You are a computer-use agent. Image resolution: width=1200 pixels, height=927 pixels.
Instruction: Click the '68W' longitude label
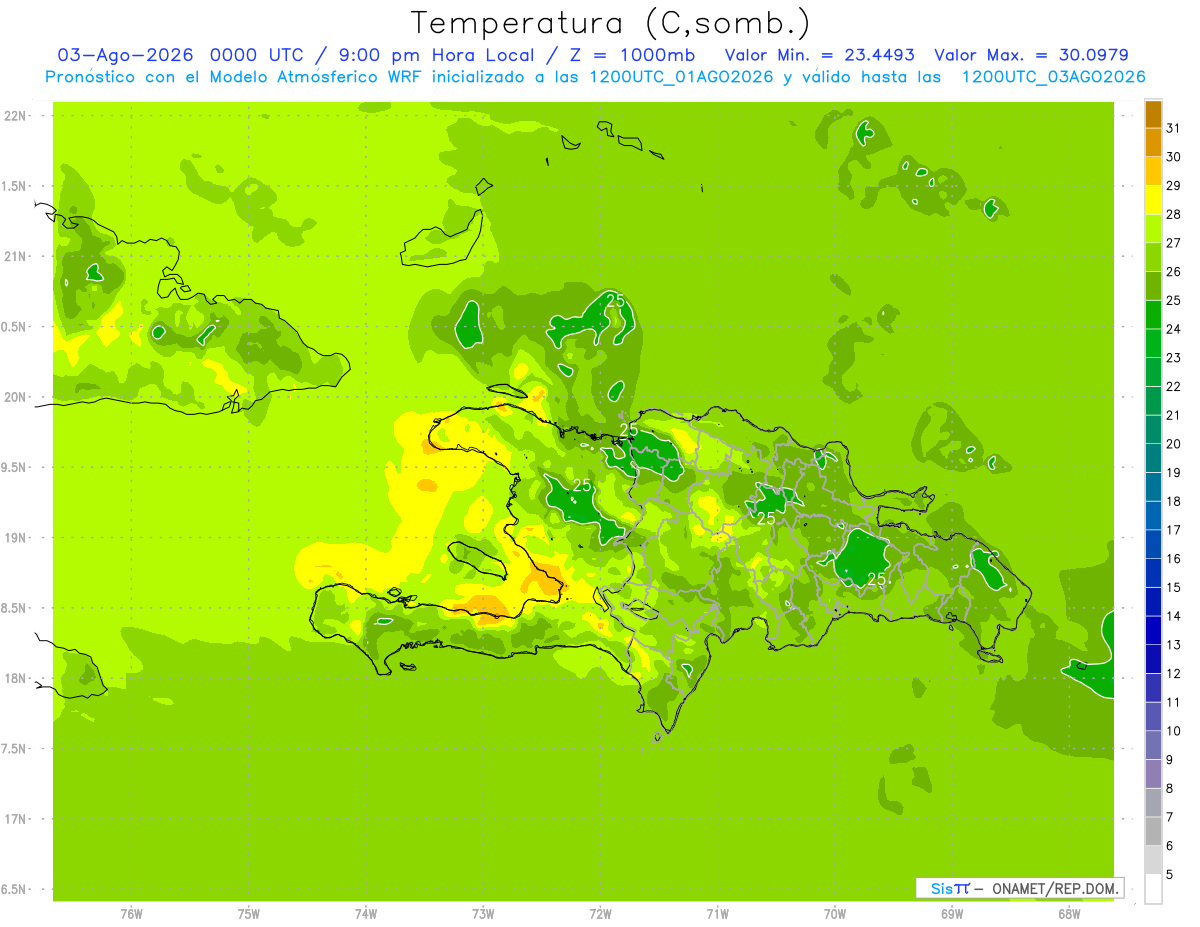(1069, 914)
